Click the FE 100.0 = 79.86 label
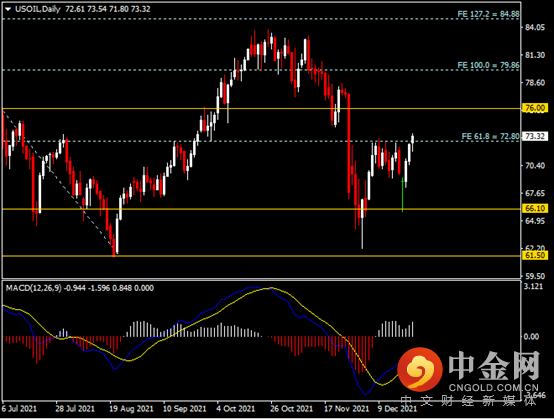Image resolution: width=554 pixels, height=419 pixels. [x=488, y=65]
